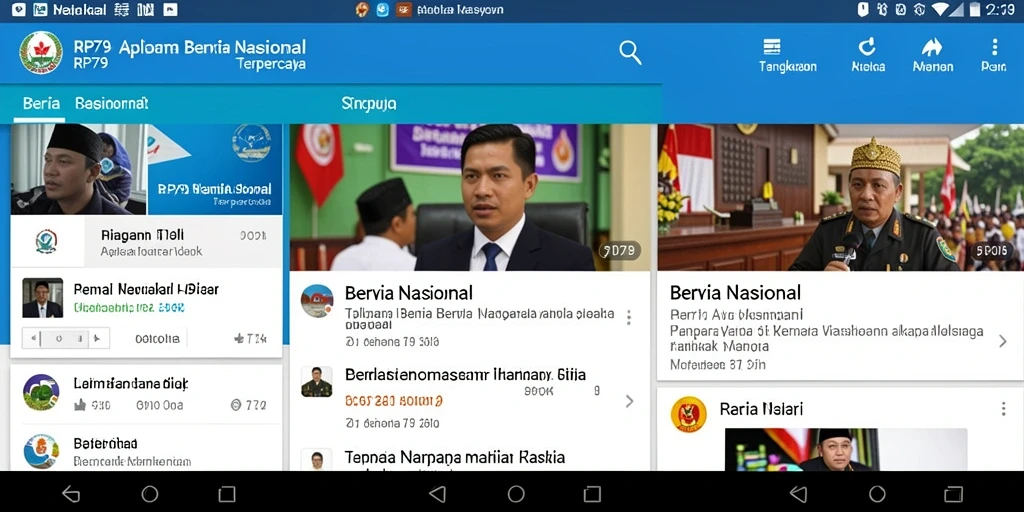Tap middle Android back button

(x=437, y=494)
